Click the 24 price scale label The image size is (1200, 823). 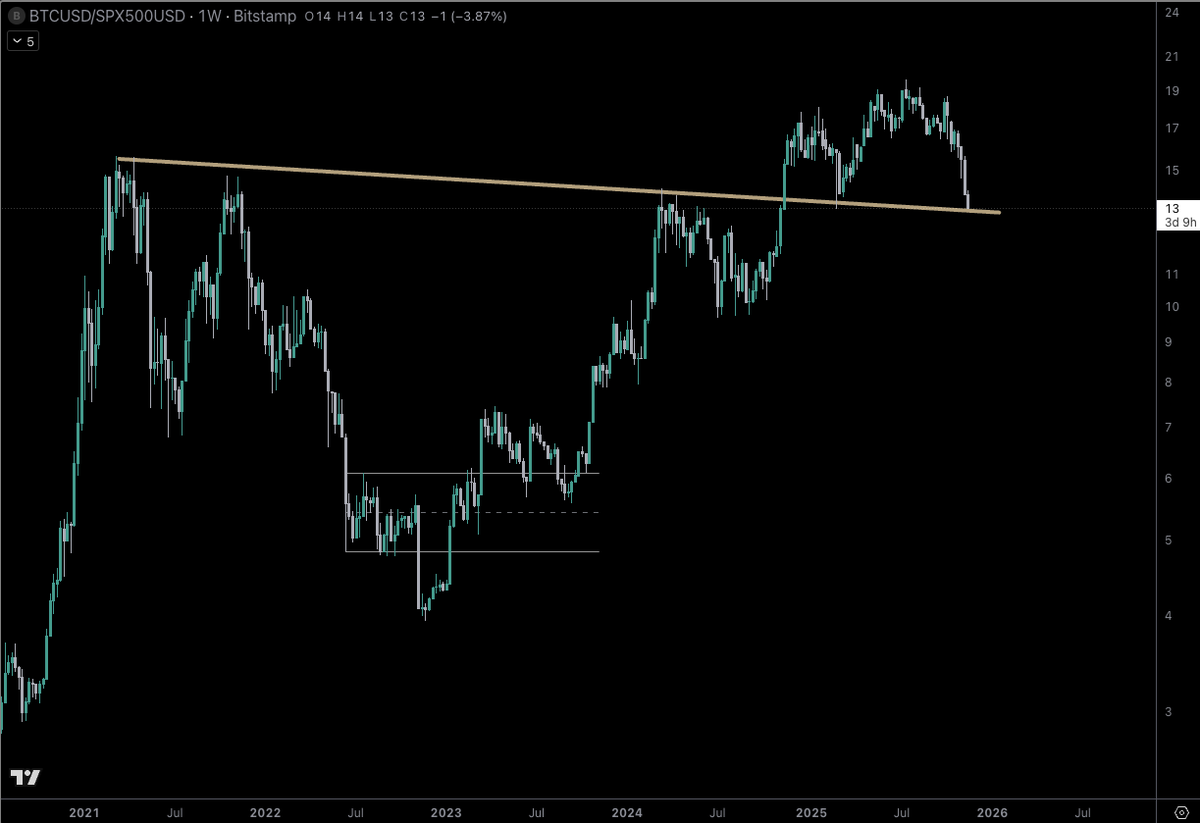coord(1174,12)
